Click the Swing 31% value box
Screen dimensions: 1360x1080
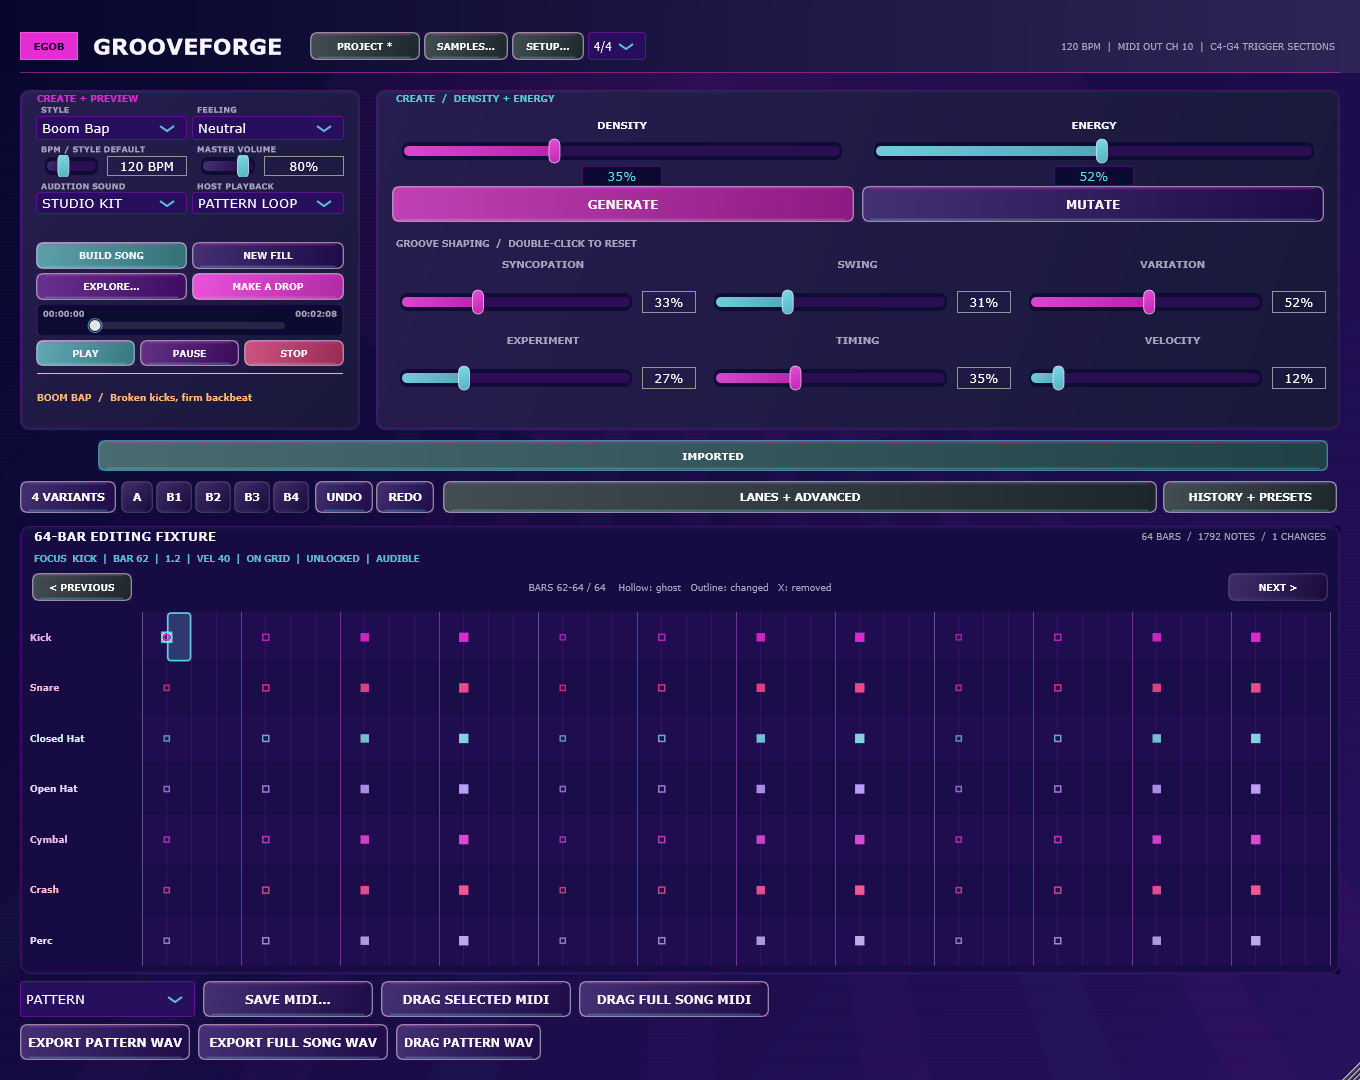[984, 302]
